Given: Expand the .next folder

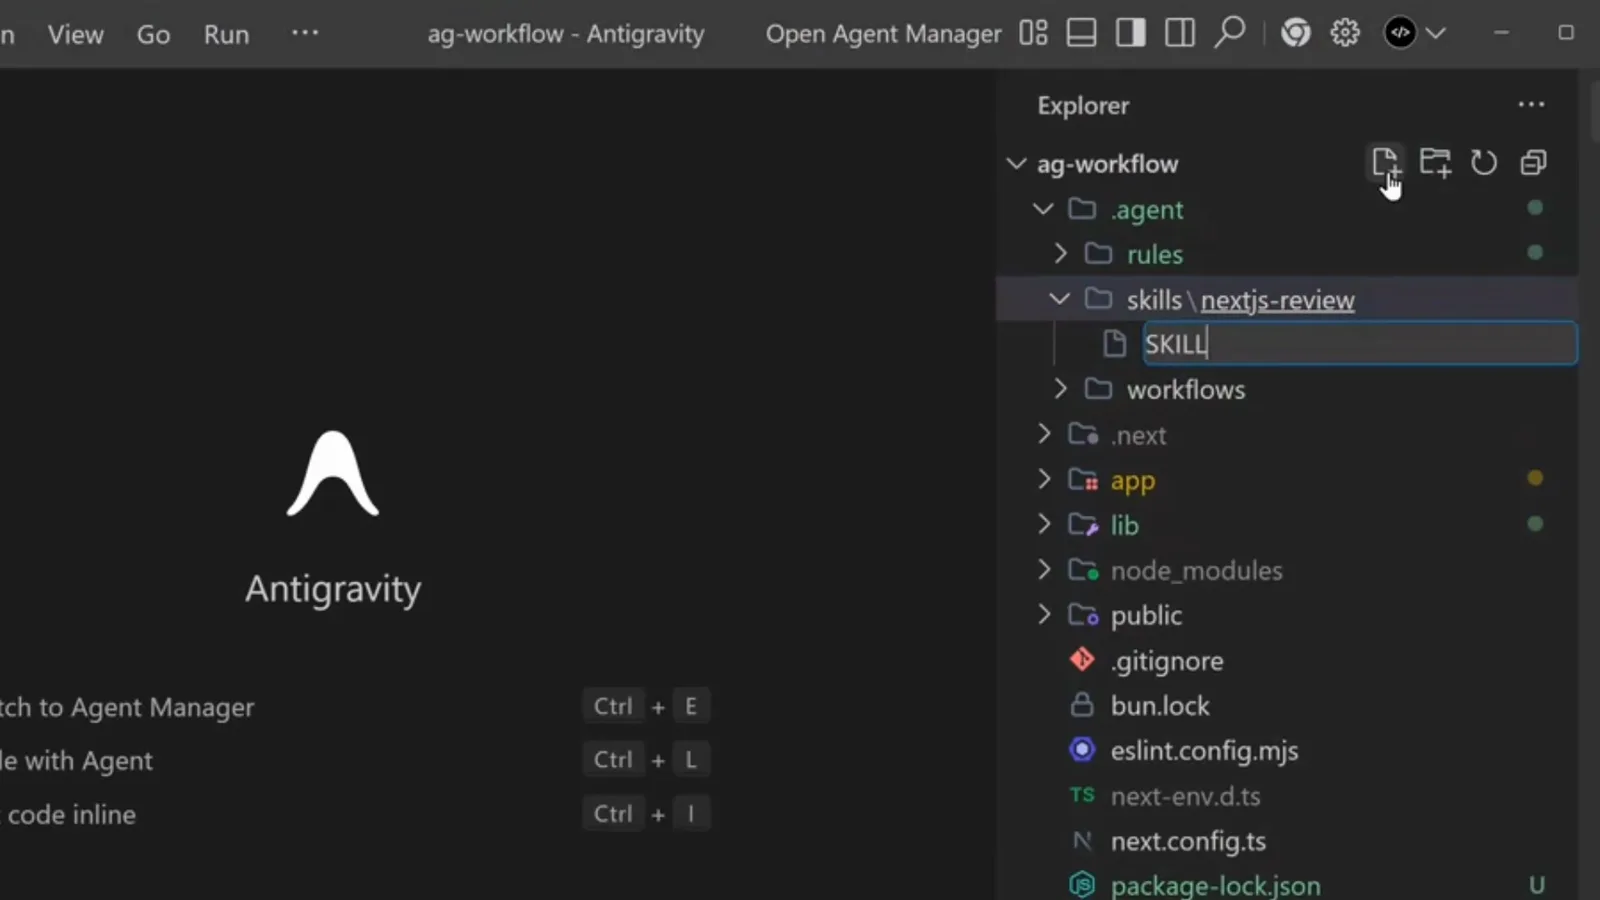Looking at the screenshot, I should [x=1044, y=434].
